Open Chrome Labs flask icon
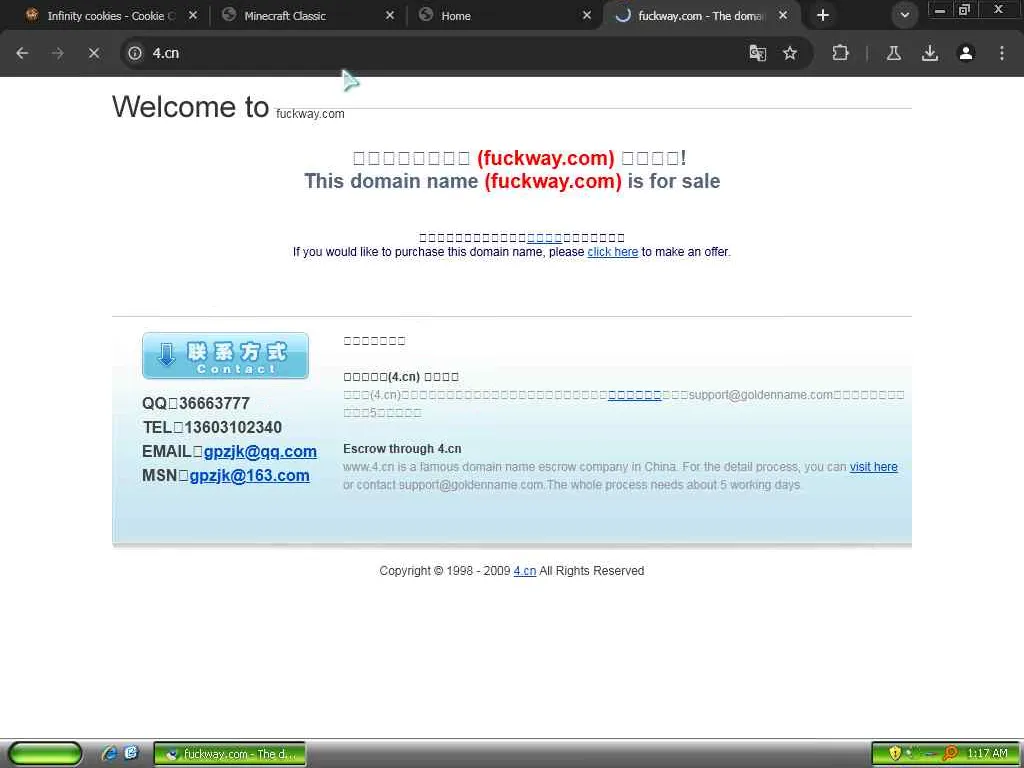Viewport: 1024px width, 768px height. click(x=894, y=53)
